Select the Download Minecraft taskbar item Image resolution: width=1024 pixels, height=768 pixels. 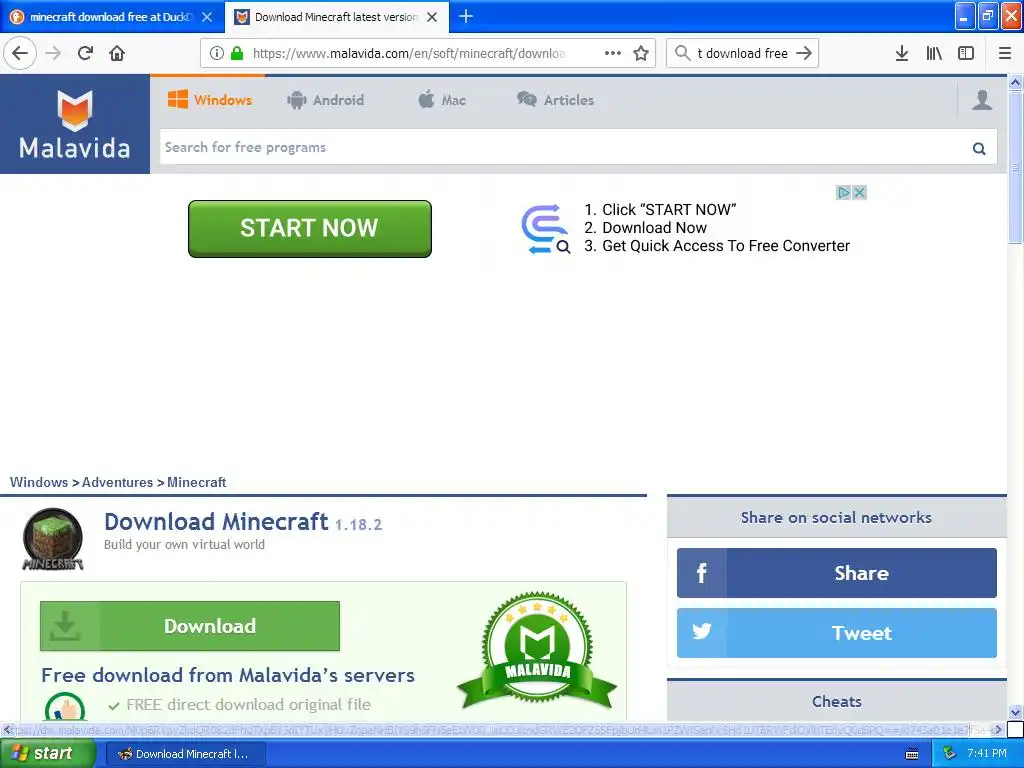pos(185,754)
